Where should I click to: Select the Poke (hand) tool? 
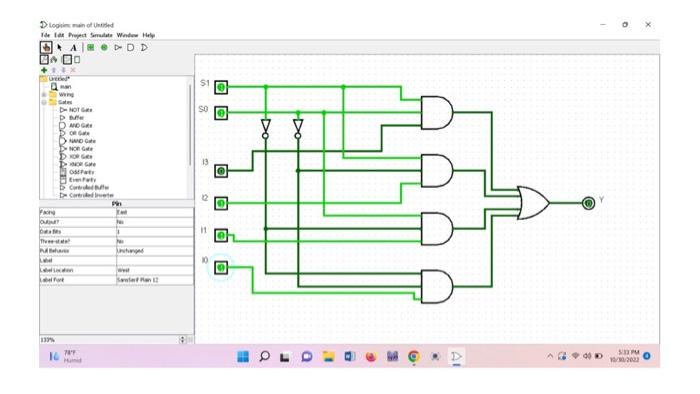pos(46,47)
